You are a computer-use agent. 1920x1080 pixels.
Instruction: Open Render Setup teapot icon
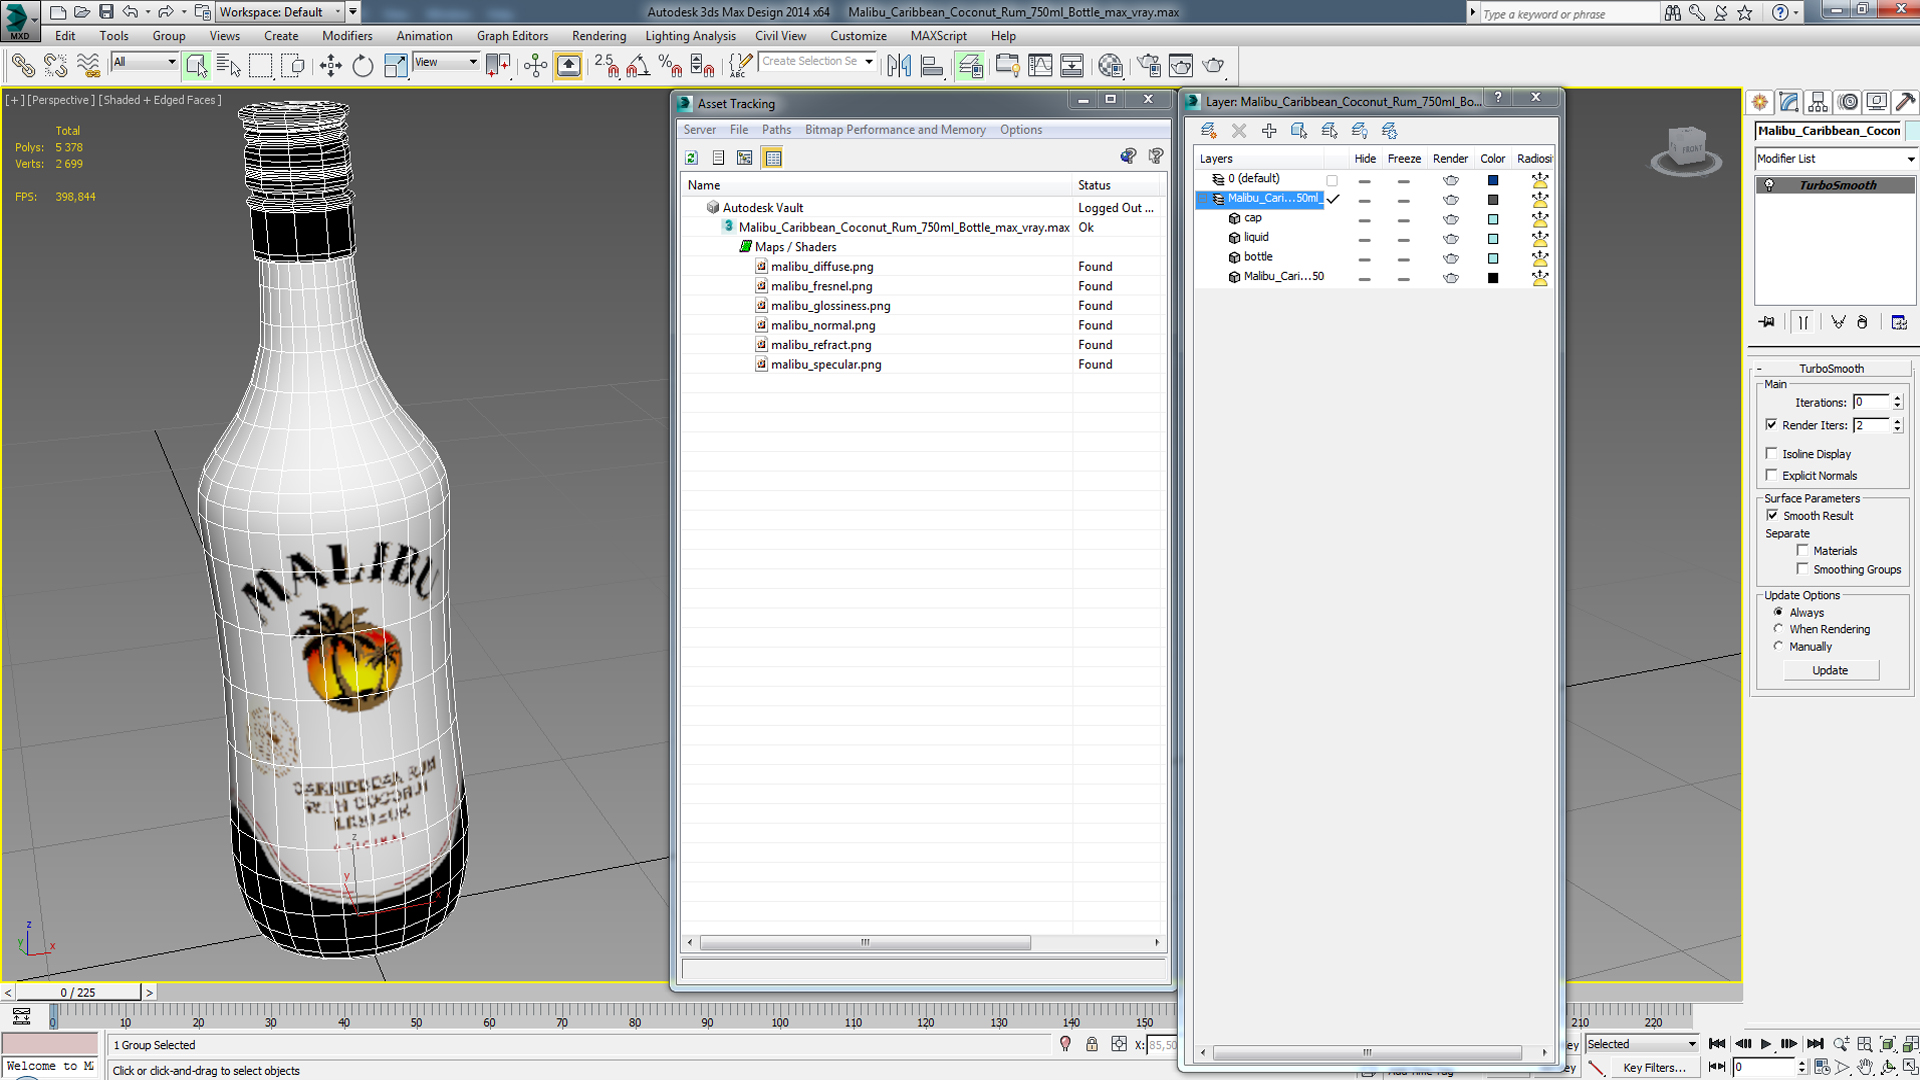(1149, 66)
